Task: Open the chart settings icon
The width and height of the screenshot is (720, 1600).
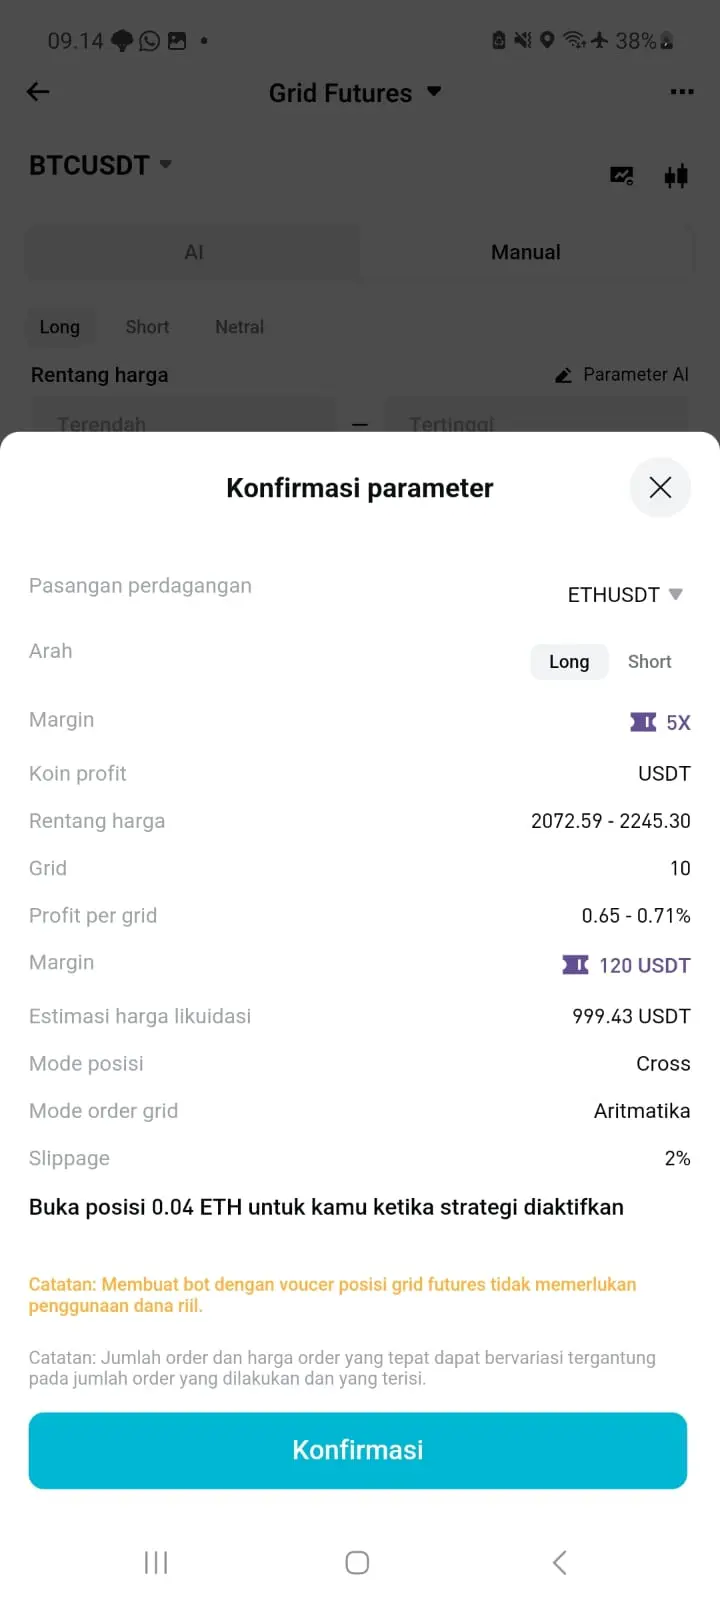Action: 622,176
